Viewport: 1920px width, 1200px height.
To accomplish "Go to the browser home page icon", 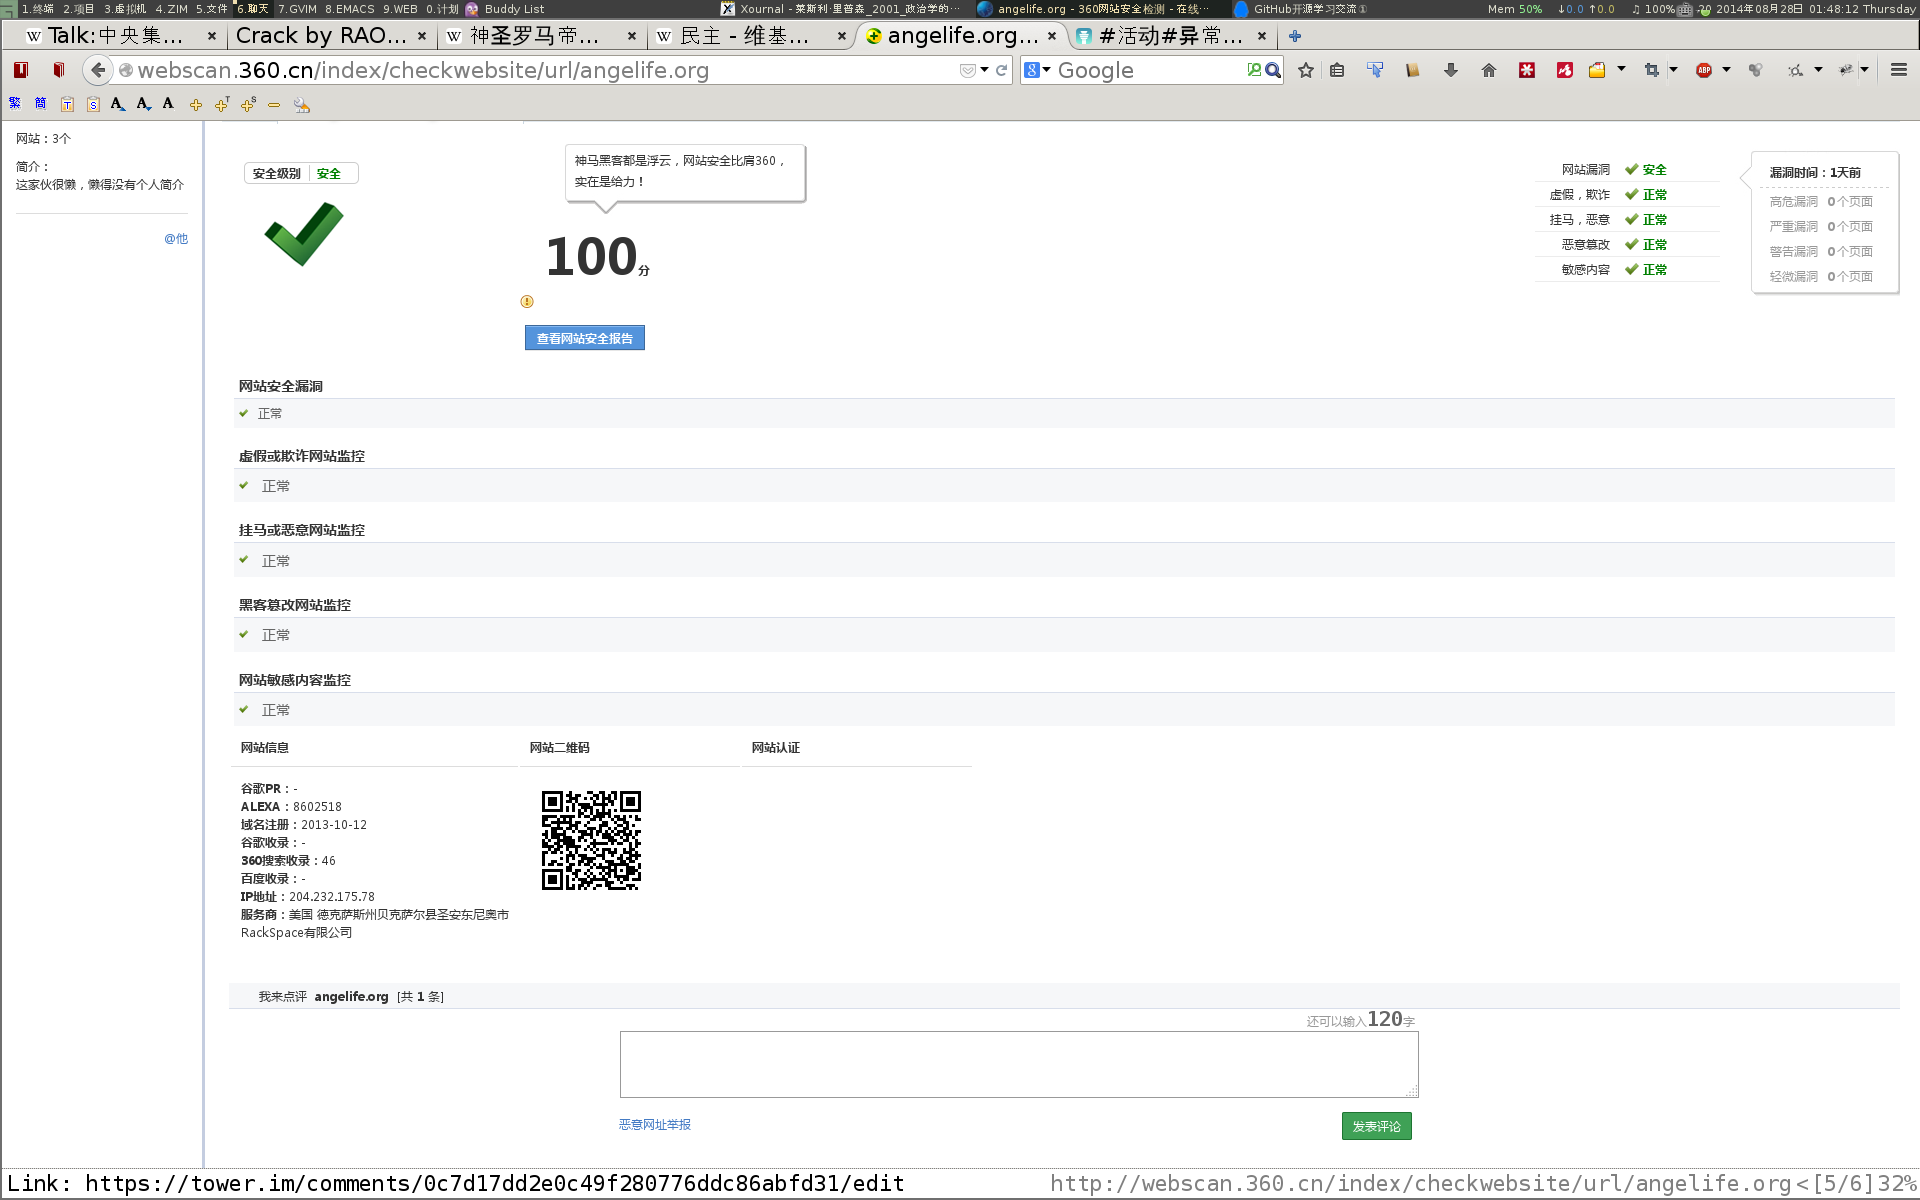I will 1489,70.
